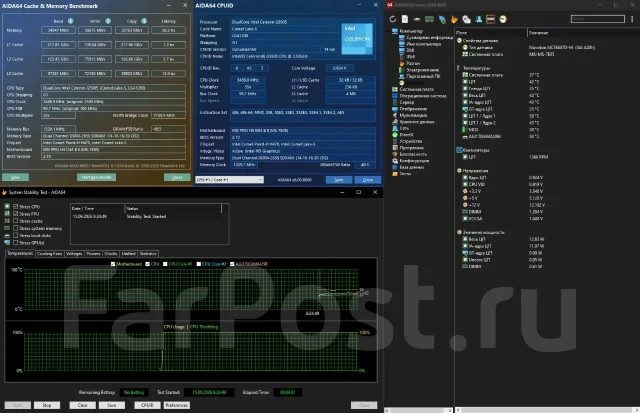The width and height of the screenshot is (640, 413).
Task: Click 1368 RPM fan value
Action: pyautogui.click(x=538, y=157)
